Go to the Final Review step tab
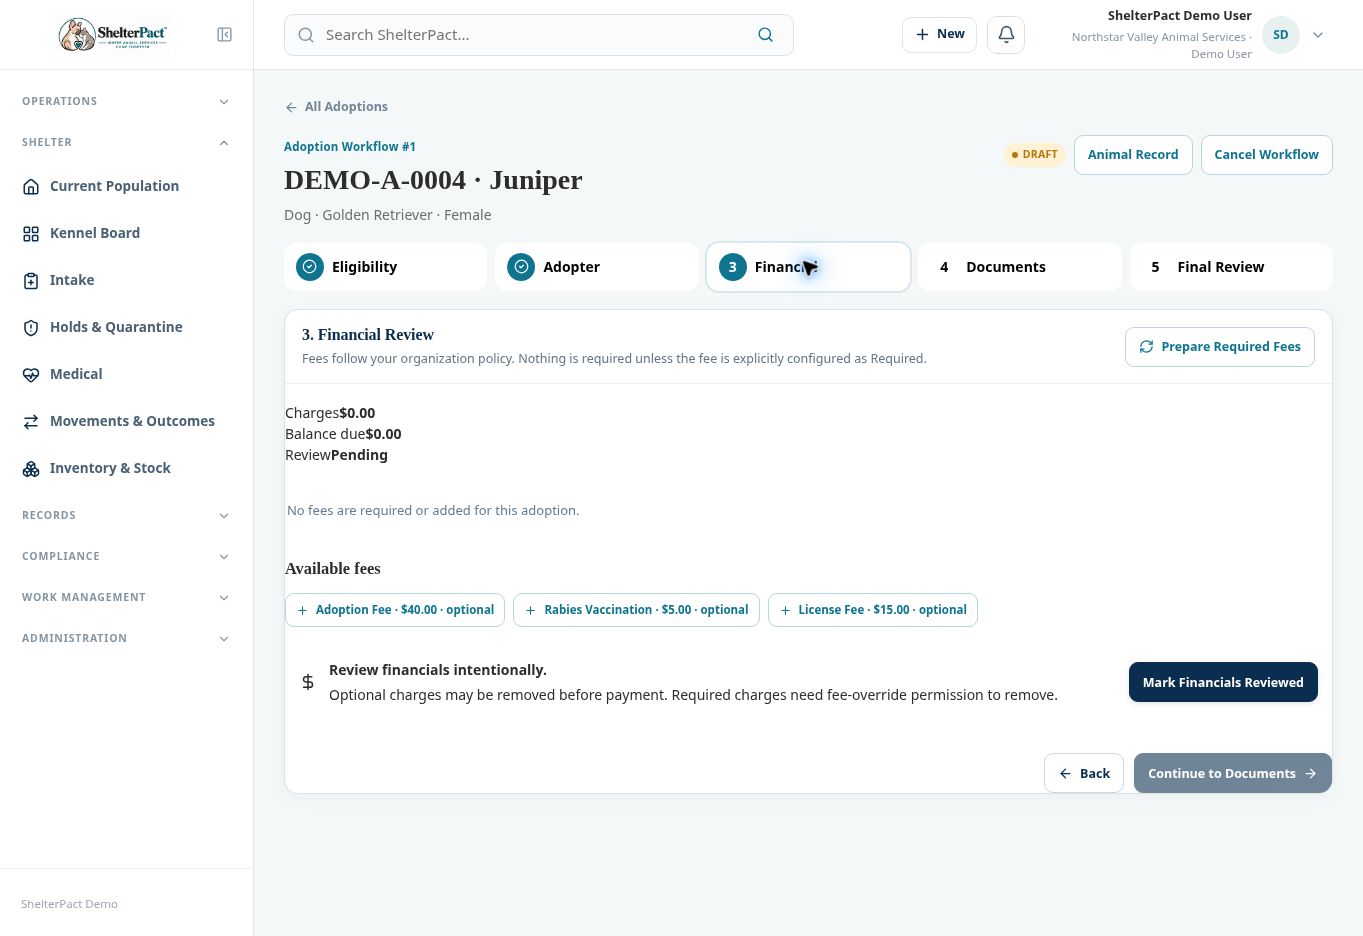 [1231, 267]
